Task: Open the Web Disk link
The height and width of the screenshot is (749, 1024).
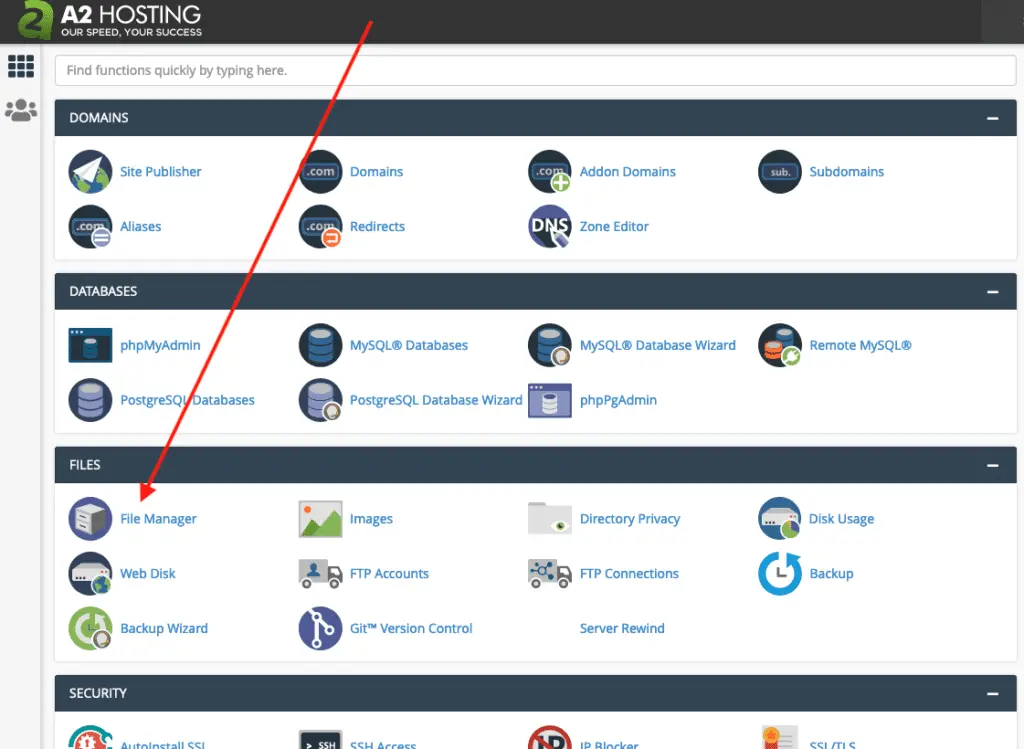Action: click(148, 573)
